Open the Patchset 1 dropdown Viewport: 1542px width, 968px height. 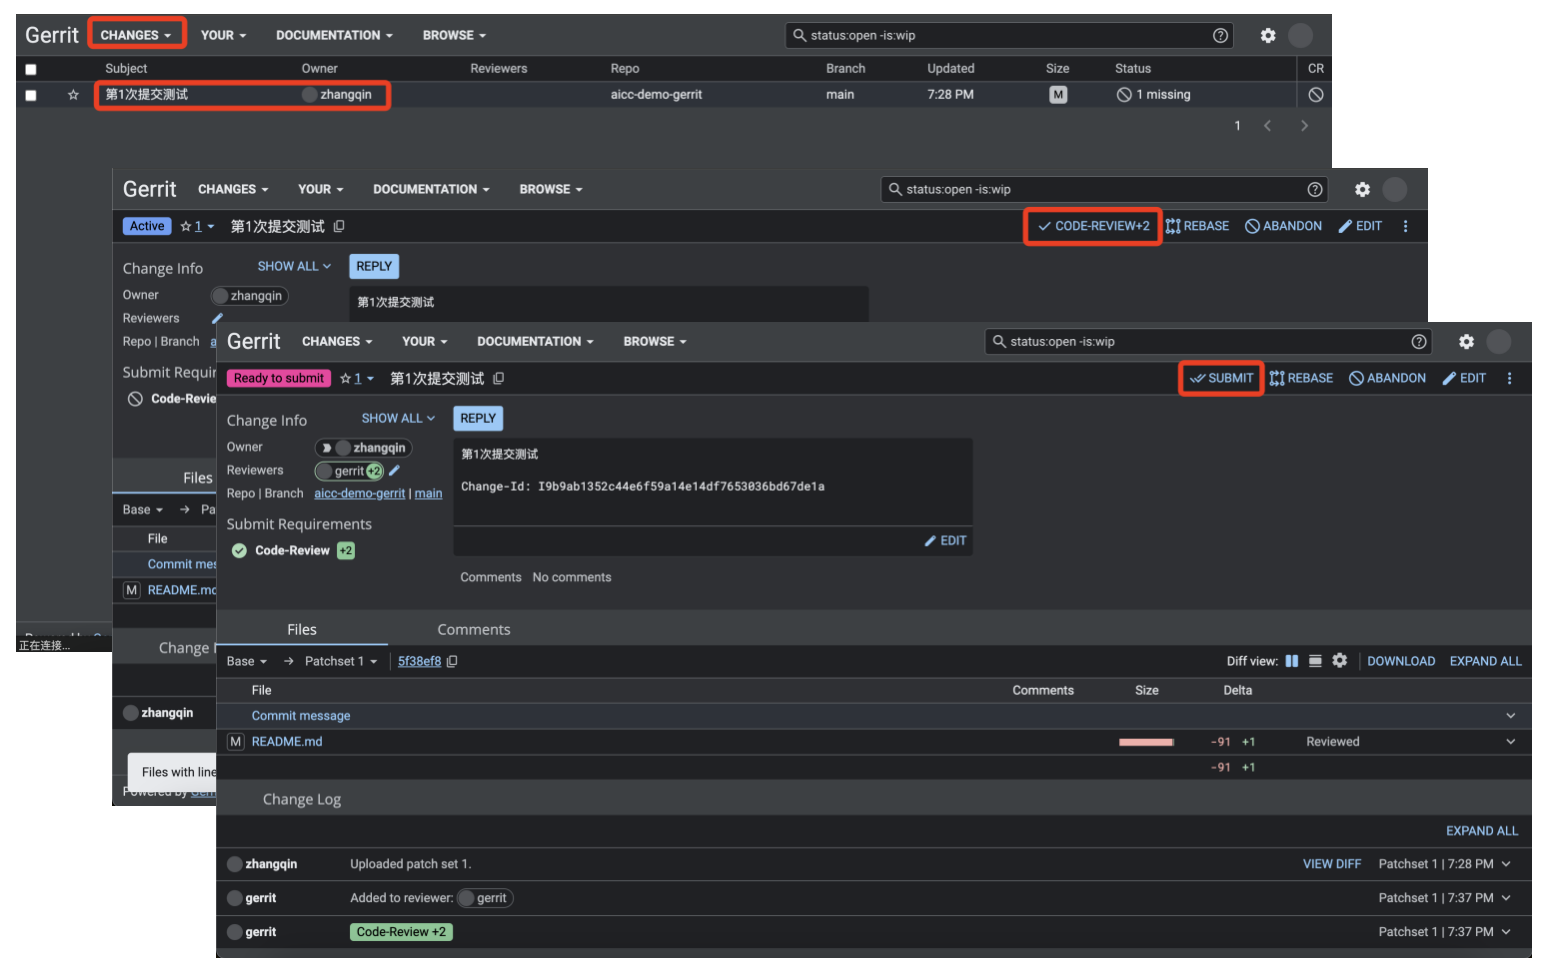point(340,661)
